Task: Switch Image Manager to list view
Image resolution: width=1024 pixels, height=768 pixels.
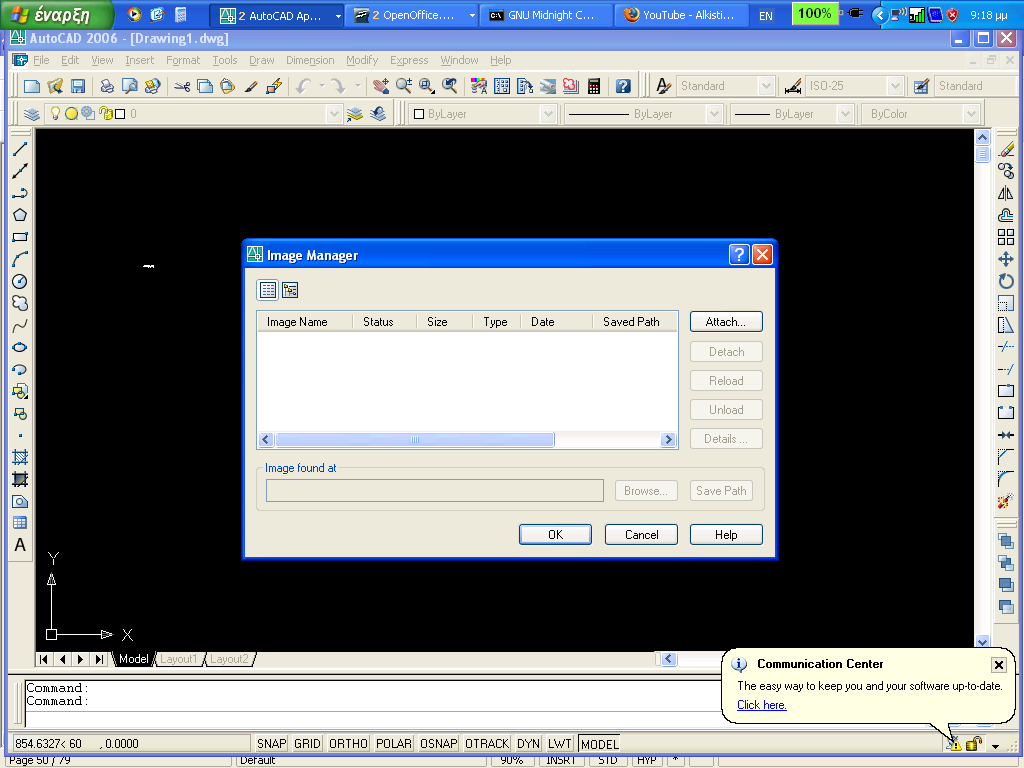Action: click(x=268, y=290)
